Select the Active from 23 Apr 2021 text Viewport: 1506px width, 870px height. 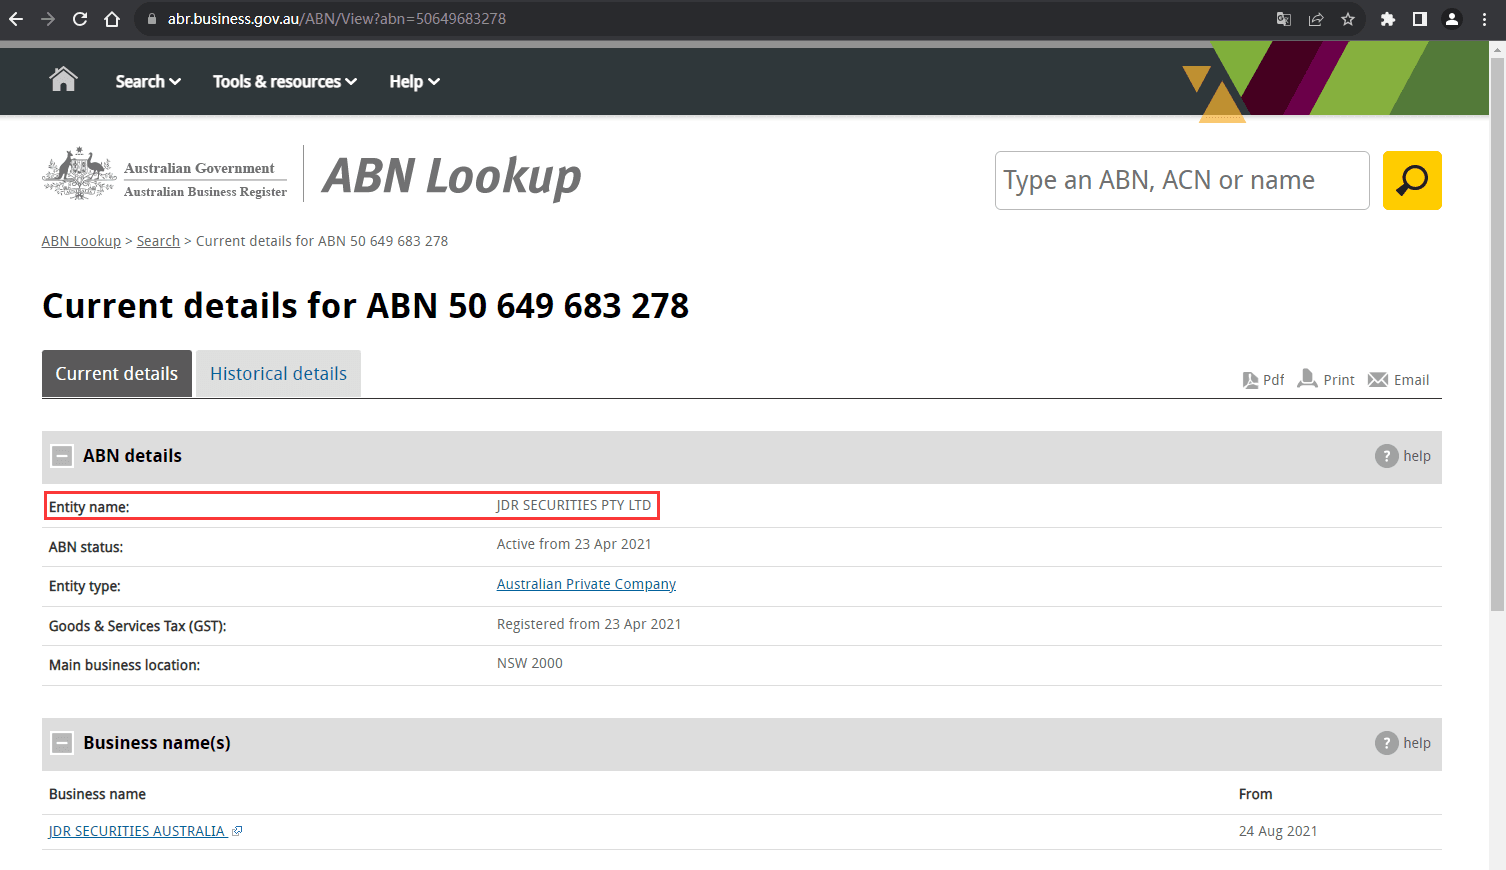pyautogui.click(x=574, y=544)
